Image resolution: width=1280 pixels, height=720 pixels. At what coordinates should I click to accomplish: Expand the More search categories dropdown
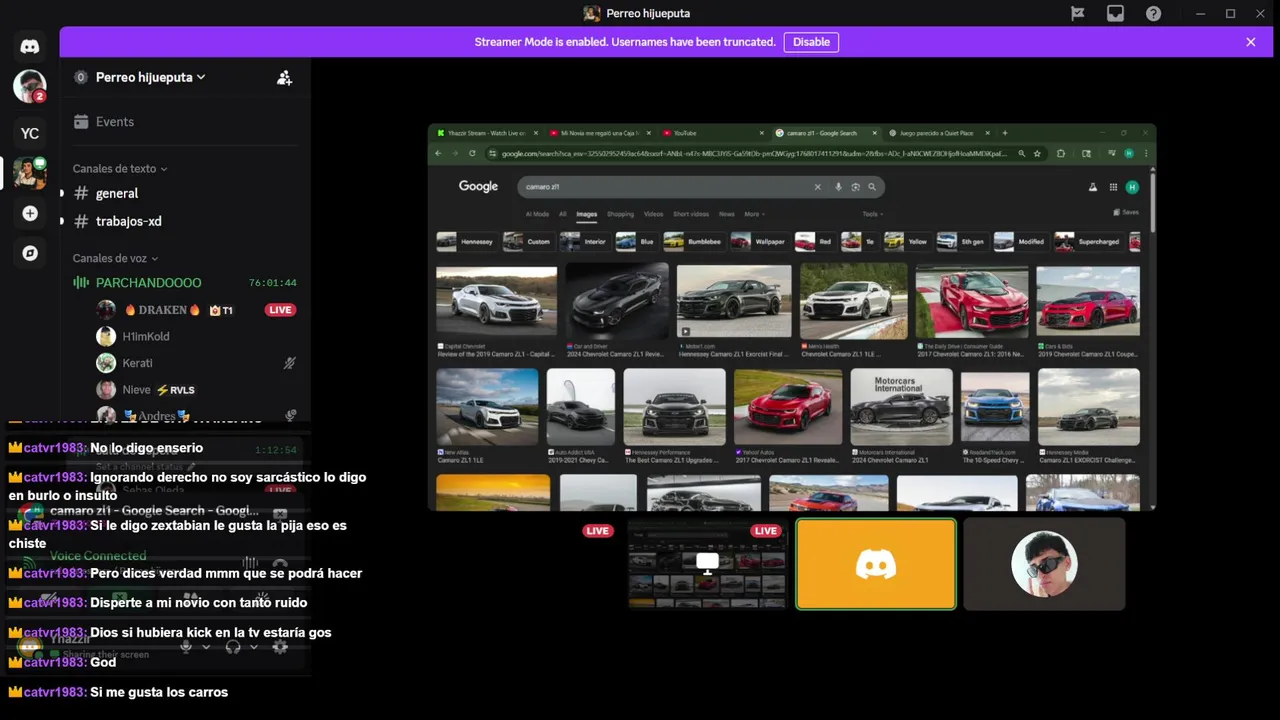coord(752,214)
